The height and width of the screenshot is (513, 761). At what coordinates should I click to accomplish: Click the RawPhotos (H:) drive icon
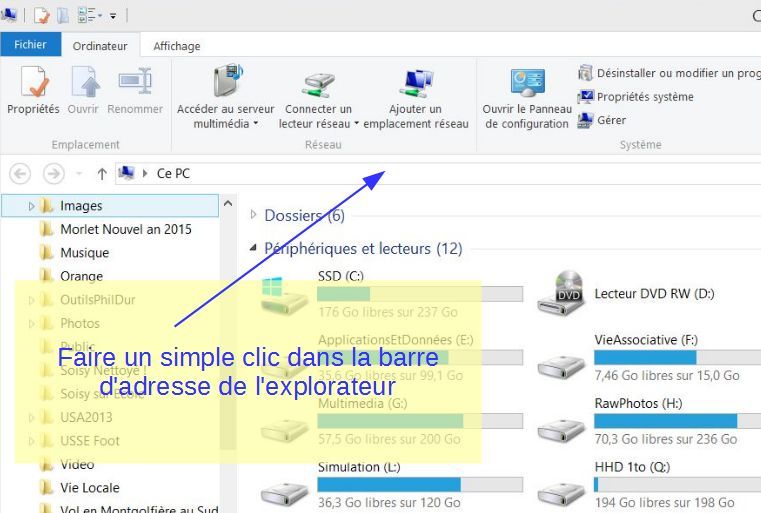click(x=561, y=431)
